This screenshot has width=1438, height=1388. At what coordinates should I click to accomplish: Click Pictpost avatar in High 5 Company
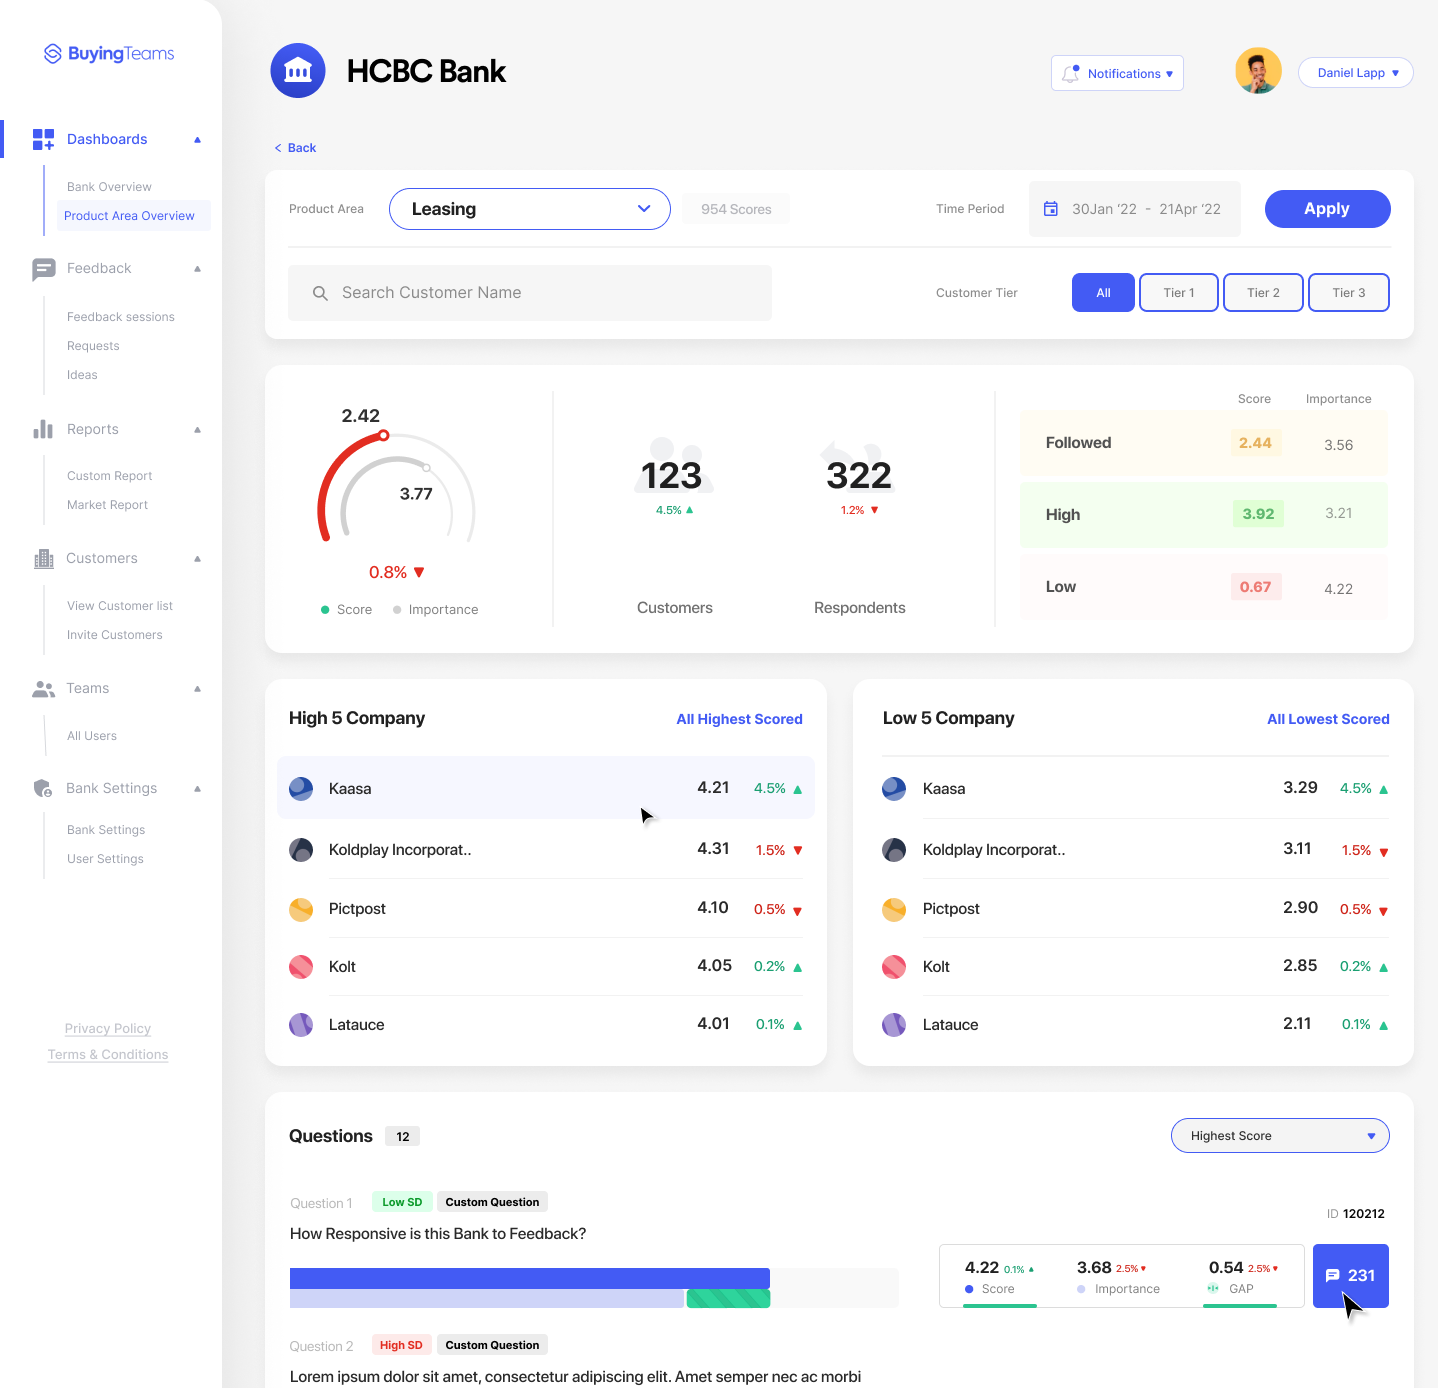301,909
